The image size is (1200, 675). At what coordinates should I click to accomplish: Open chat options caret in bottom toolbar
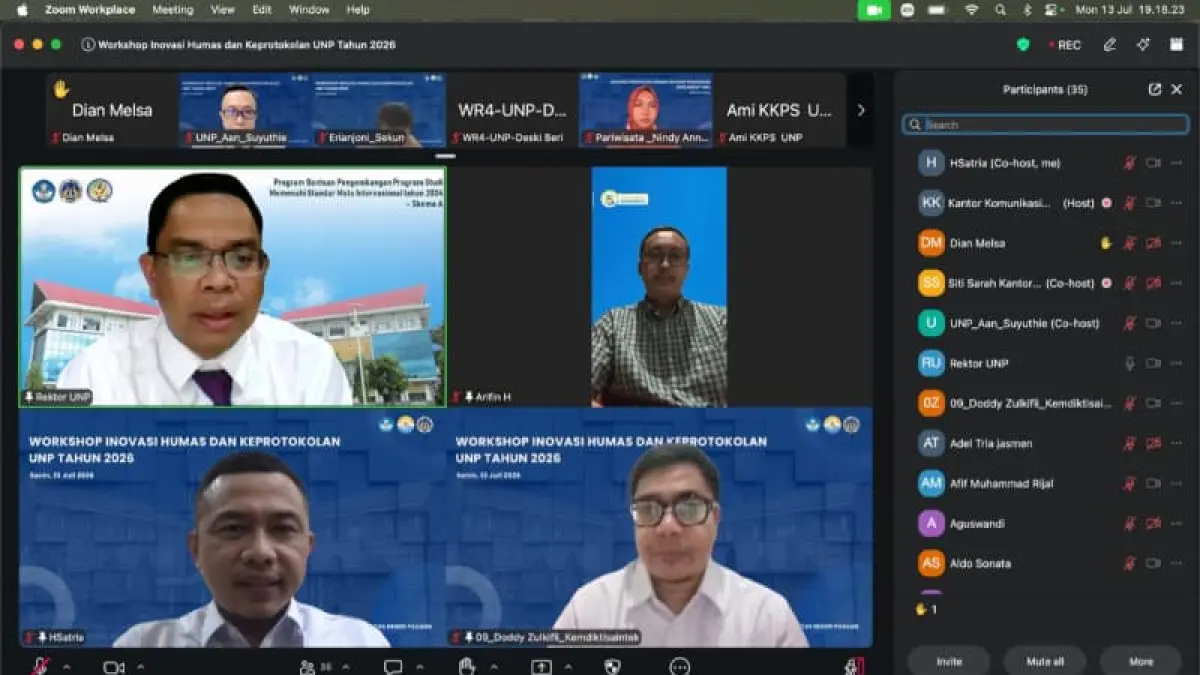pyautogui.click(x=420, y=666)
